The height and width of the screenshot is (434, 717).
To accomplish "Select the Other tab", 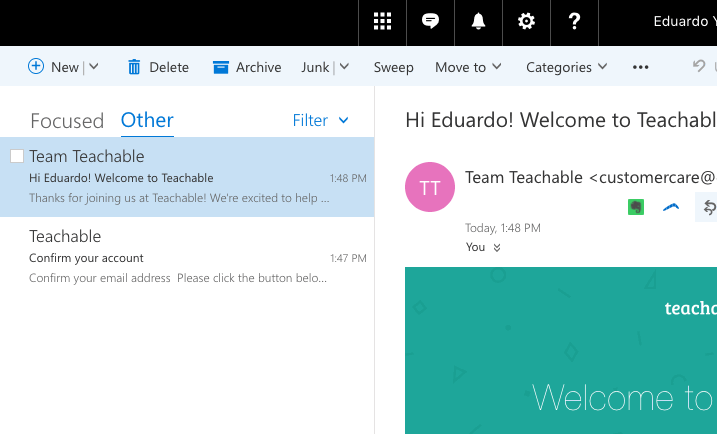I will point(147,120).
